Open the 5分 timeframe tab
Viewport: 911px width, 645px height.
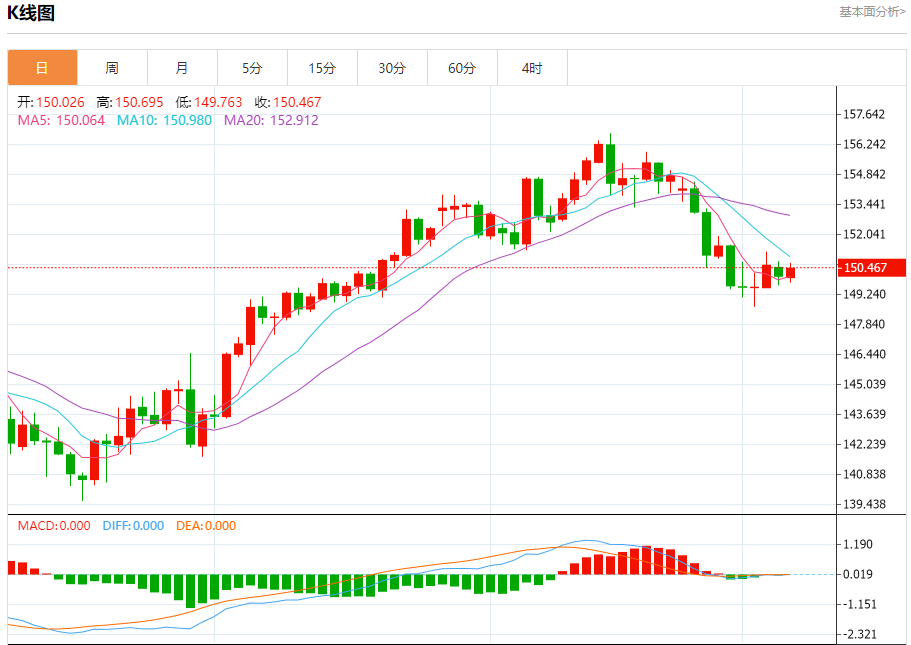[x=252, y=68]
